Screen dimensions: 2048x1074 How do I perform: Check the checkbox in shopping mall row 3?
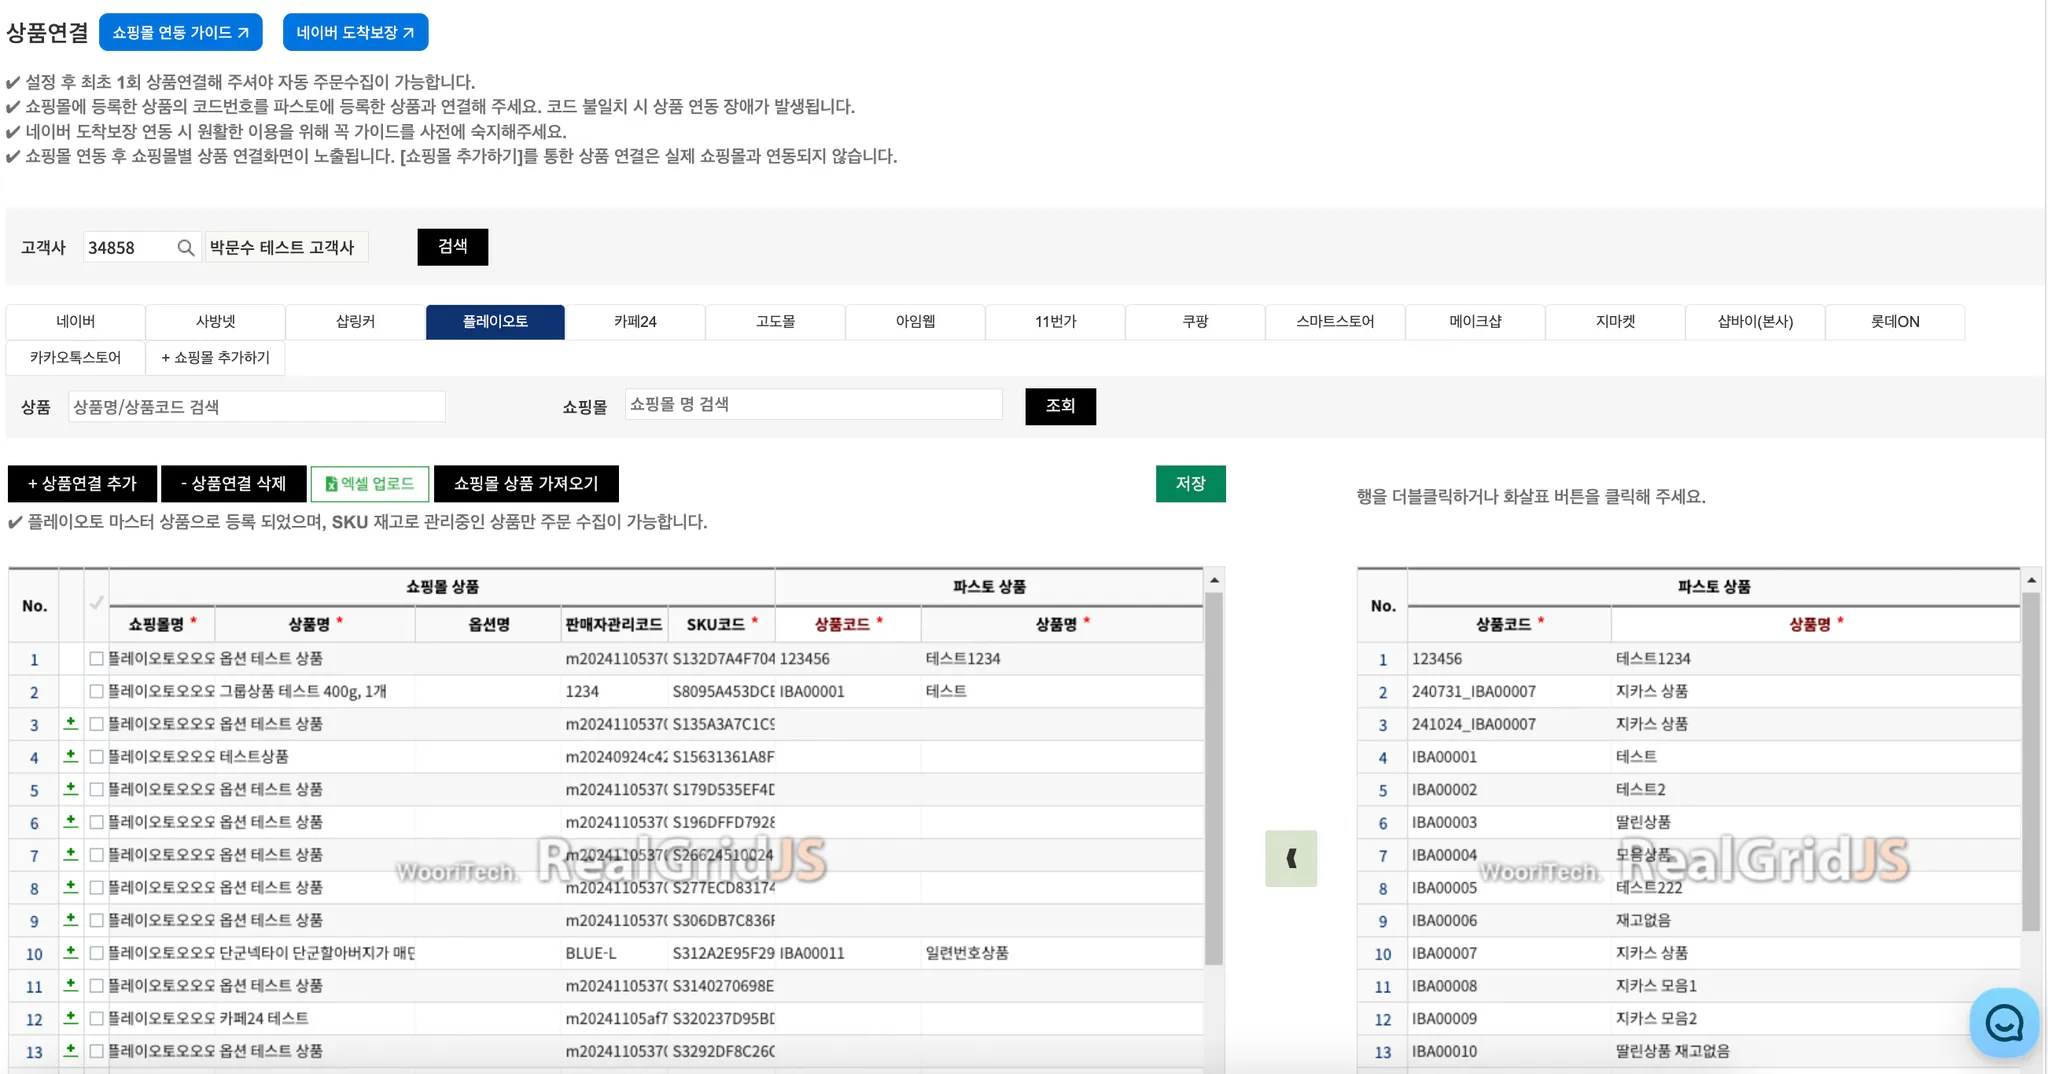click(96, 724)
